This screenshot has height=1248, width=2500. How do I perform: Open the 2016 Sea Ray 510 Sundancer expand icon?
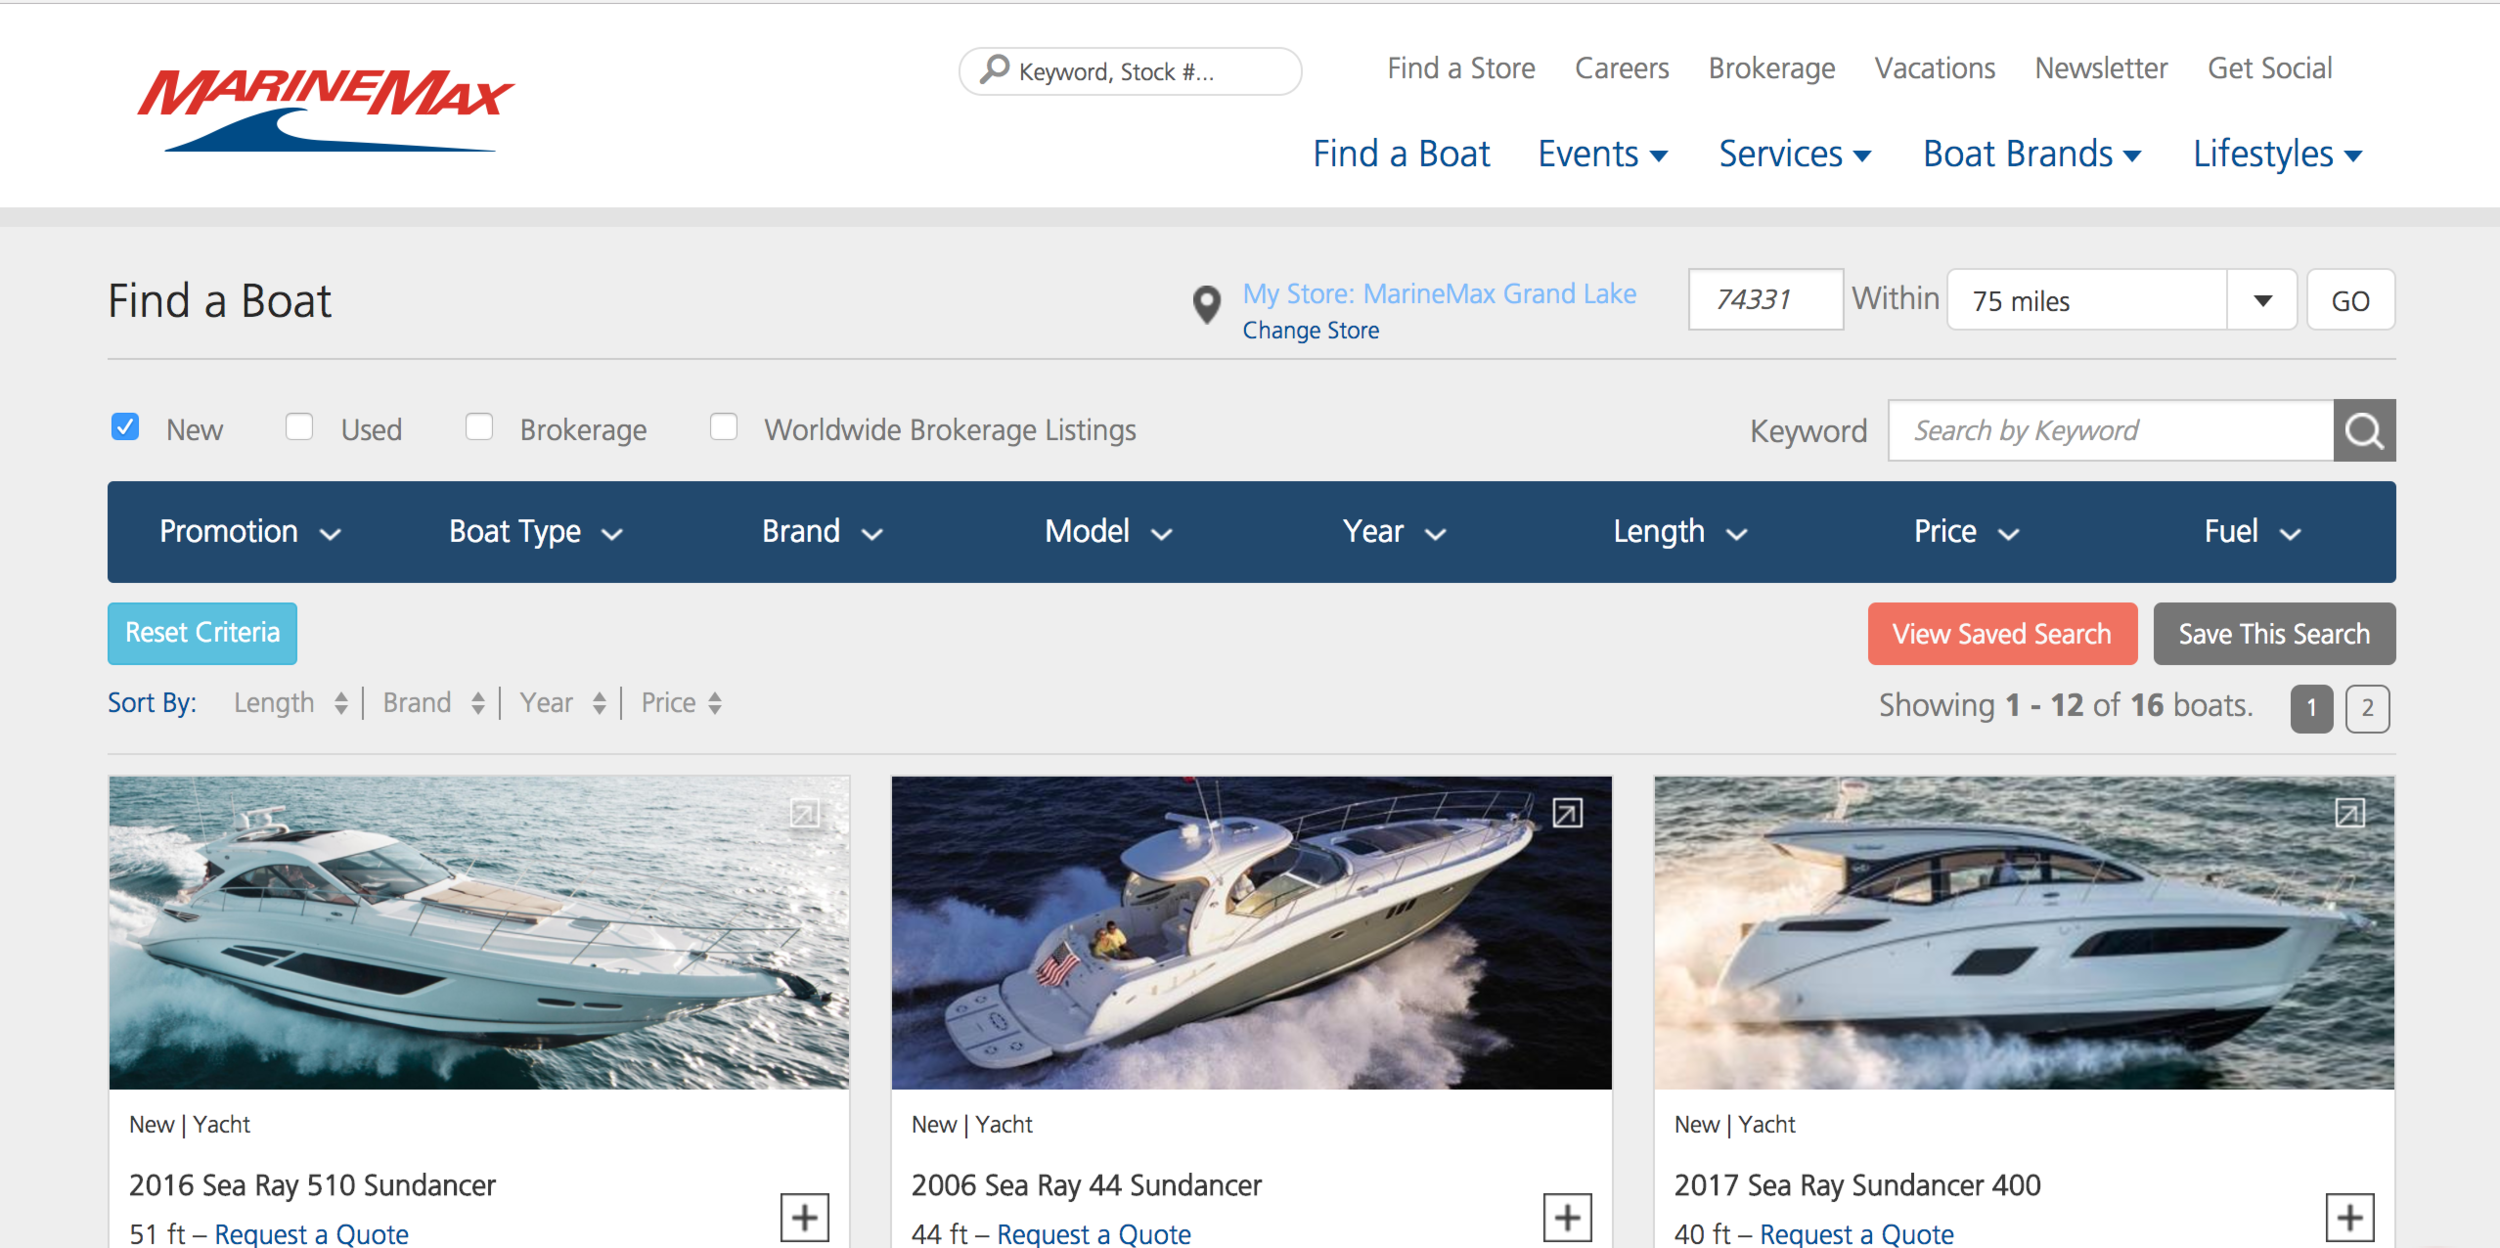805,814
